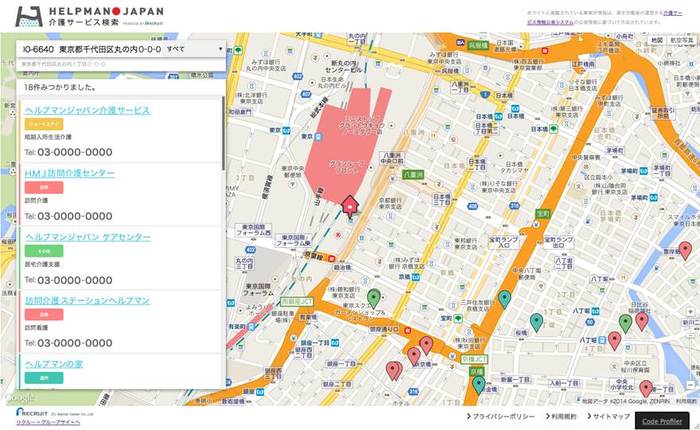Open the プライバシーポリシー footer link
This screenshot has width=700, height=430.
(x=501, y=416)
